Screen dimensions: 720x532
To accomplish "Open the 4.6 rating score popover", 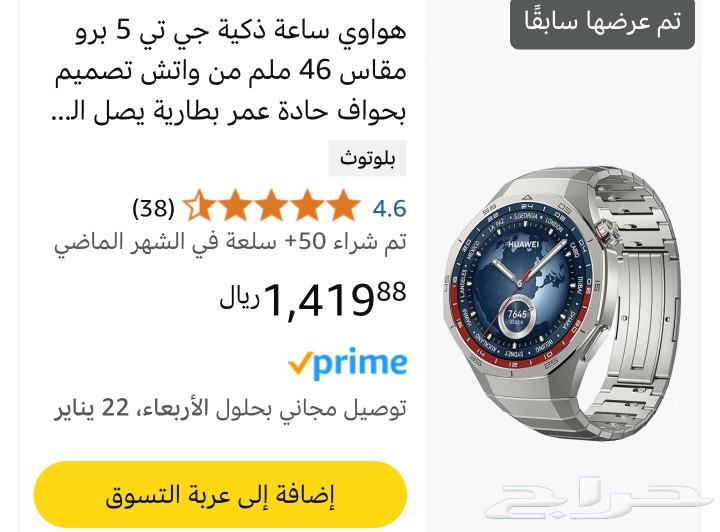I will click(389, 208).
